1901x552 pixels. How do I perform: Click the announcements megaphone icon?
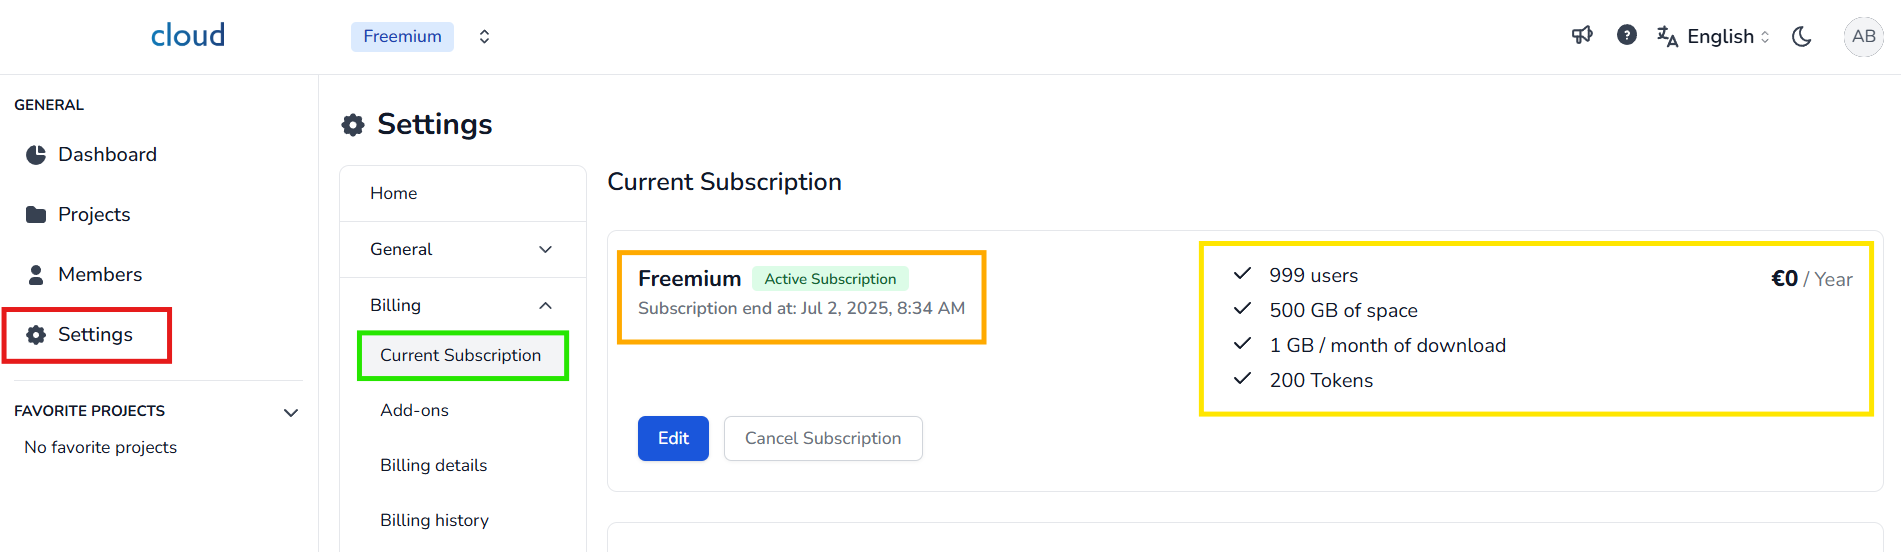point(1582,36)
